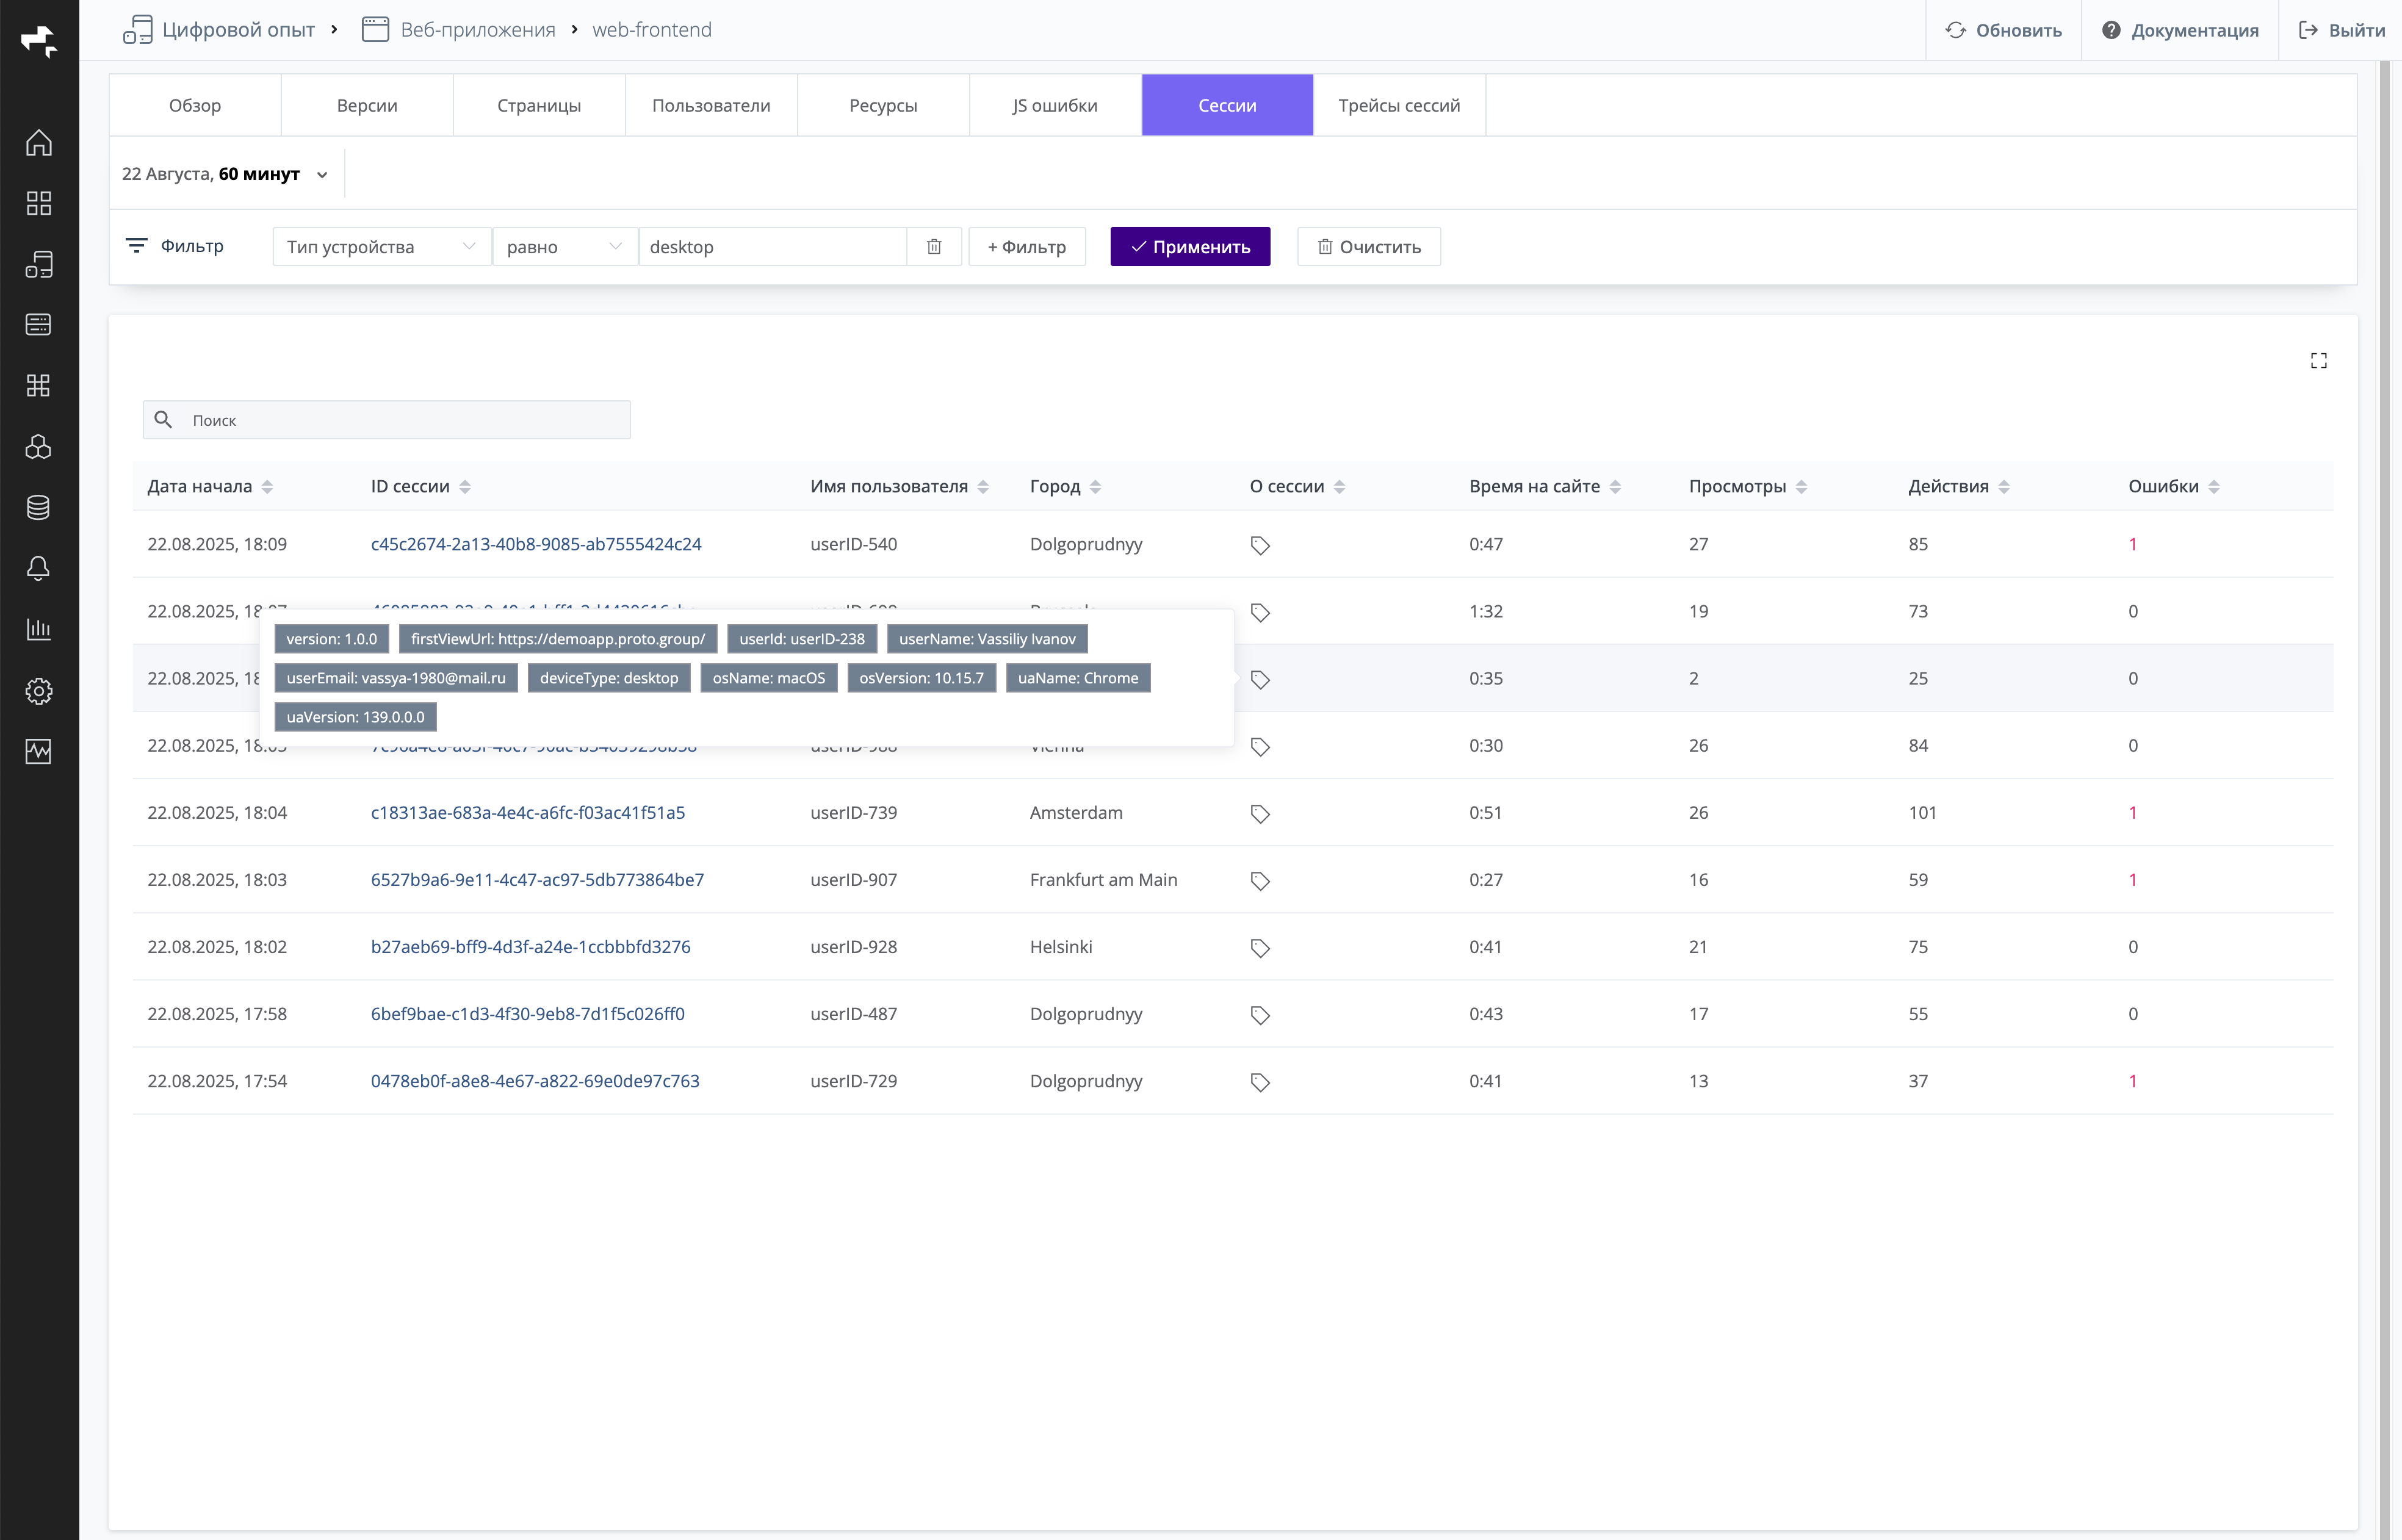Image resolution: width=2402 pixels, height=1540 pixels.
Task: Sort by Дата начала column
Action: coord(267,487)
